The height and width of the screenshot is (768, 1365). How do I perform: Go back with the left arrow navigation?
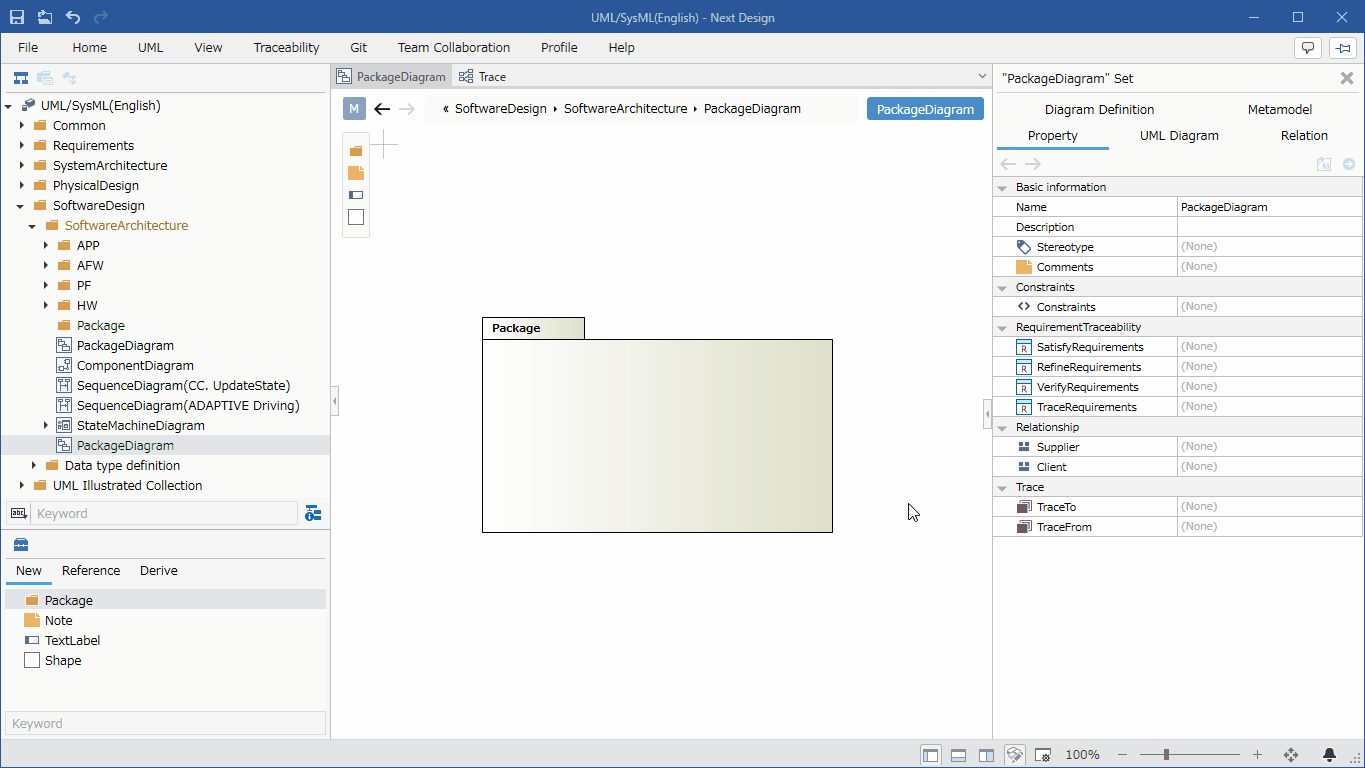click(382, 109)
